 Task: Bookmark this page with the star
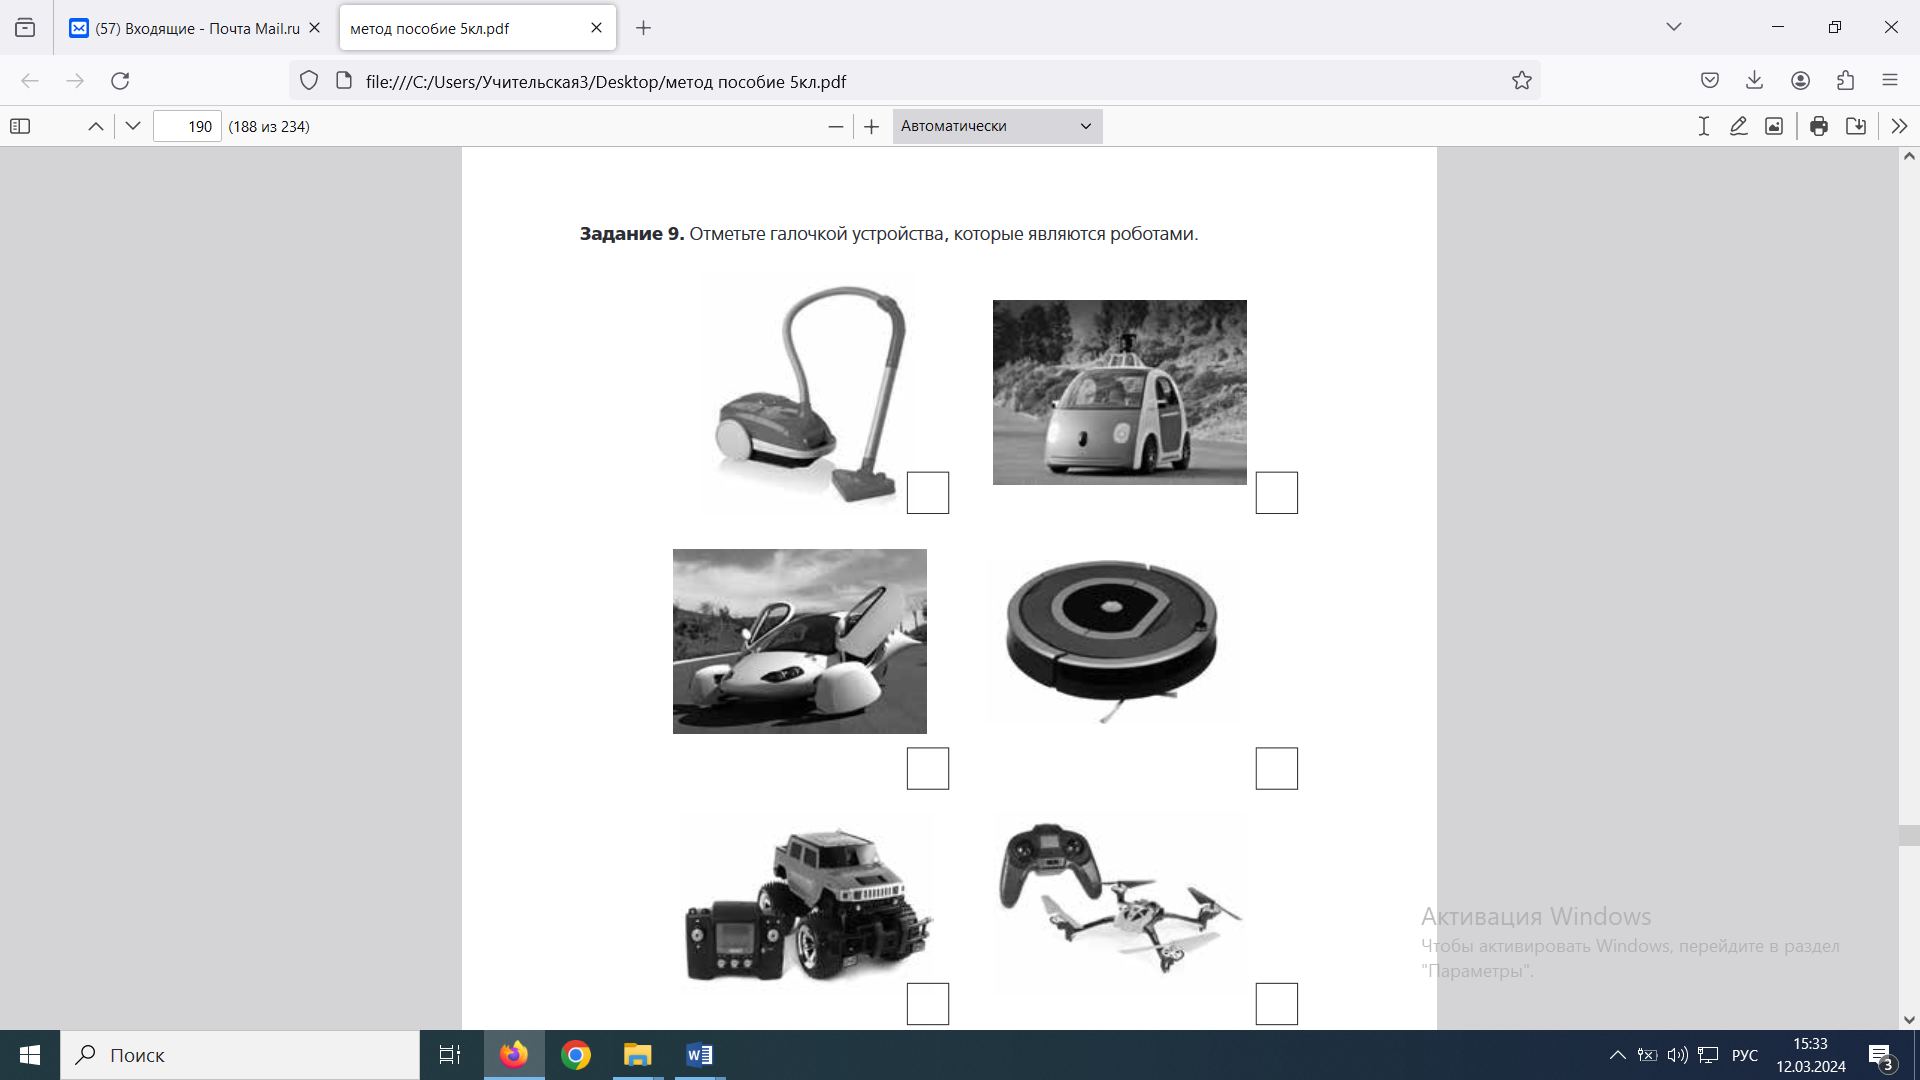(1522, 81)
